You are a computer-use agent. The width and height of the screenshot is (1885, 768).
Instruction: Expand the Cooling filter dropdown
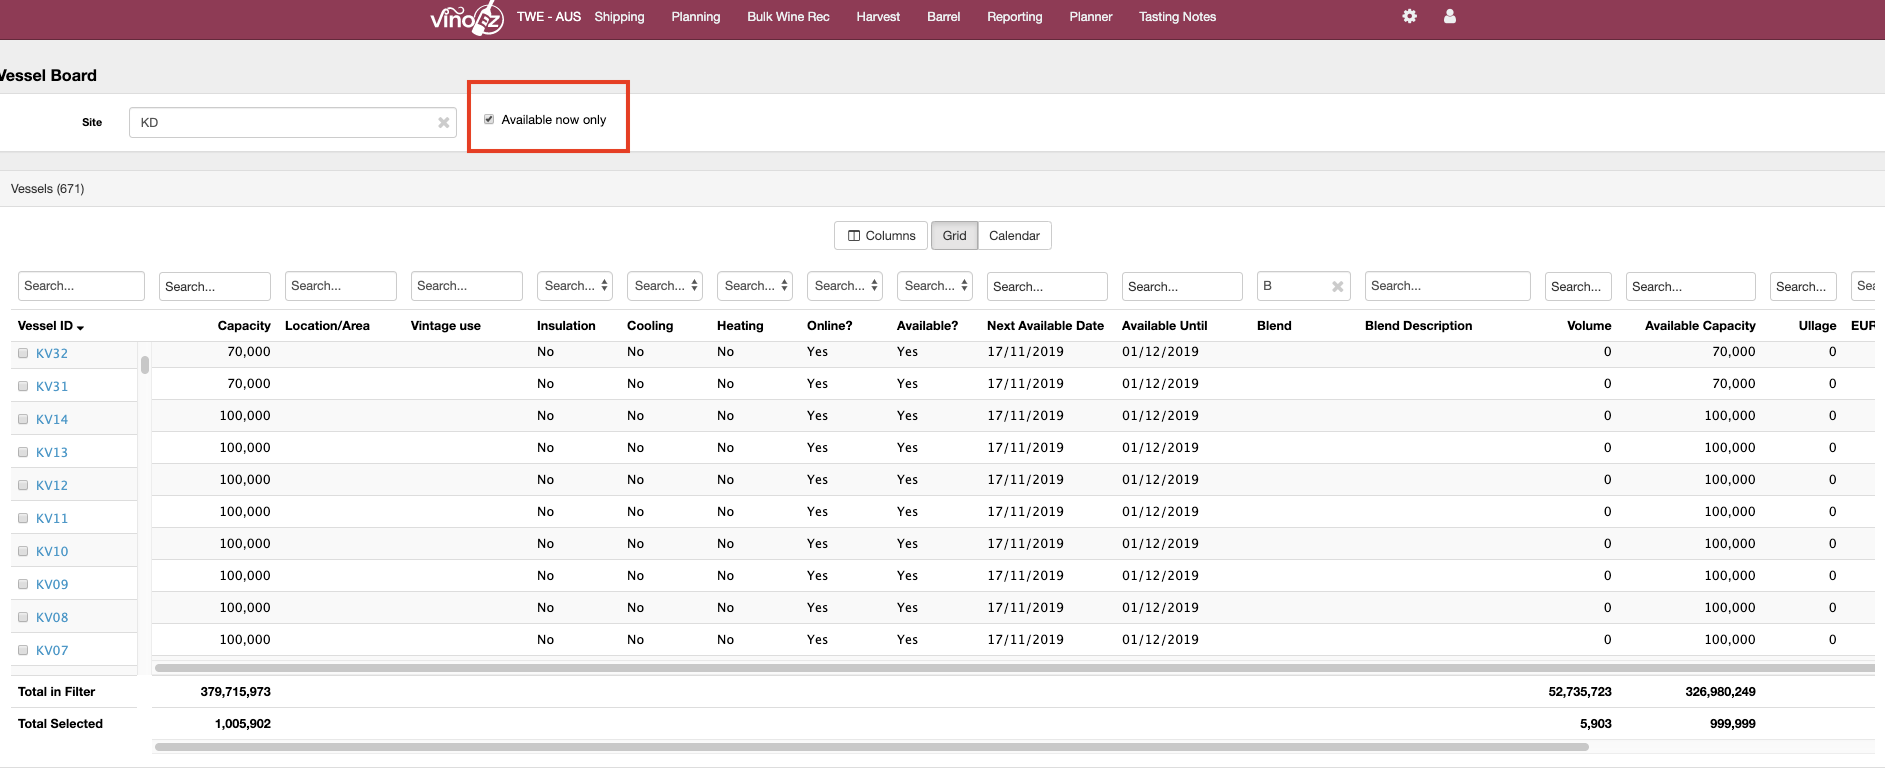[665, 286]
